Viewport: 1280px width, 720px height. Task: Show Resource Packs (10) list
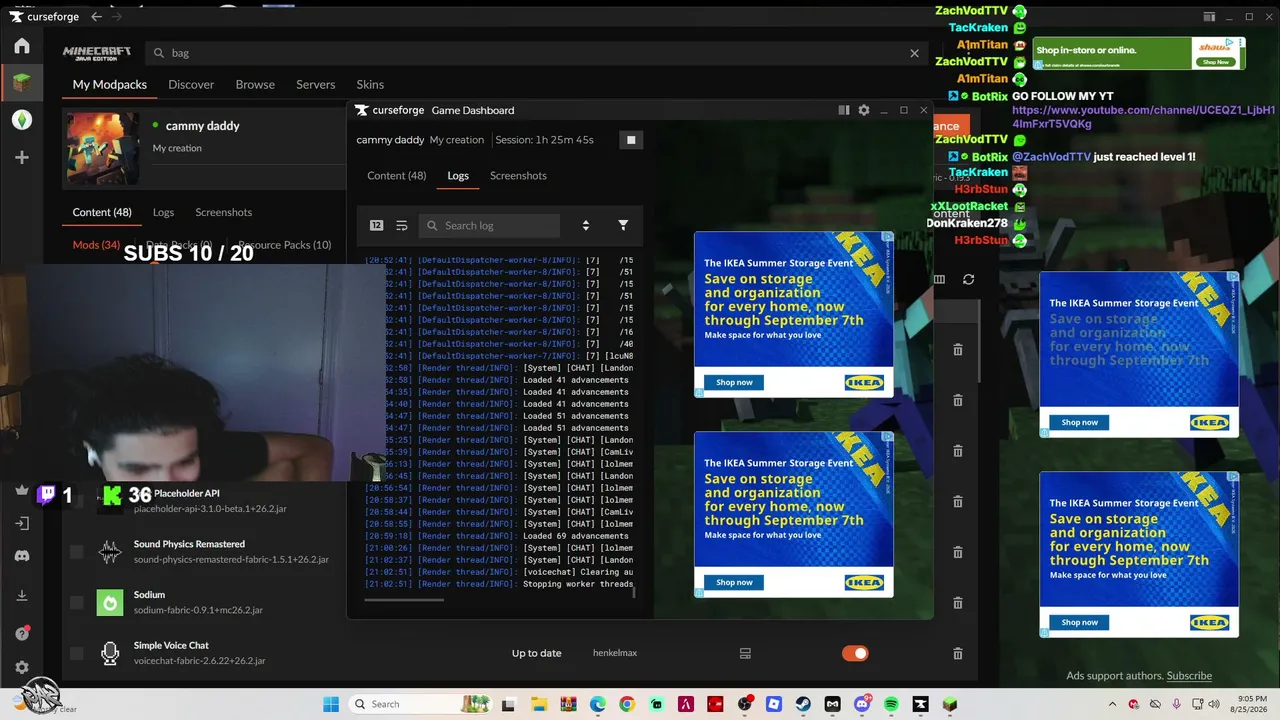pyautogui.click(x=284, y=245)
